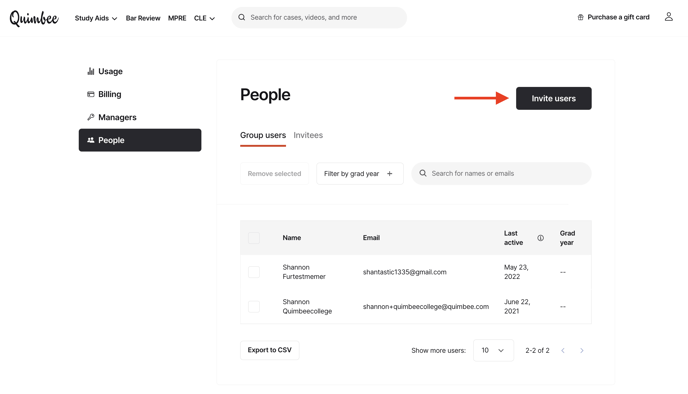The height and width of the screenshot is (394, 688).
Task: Open the Filter by grad year button
Action: tap(360, 174)
